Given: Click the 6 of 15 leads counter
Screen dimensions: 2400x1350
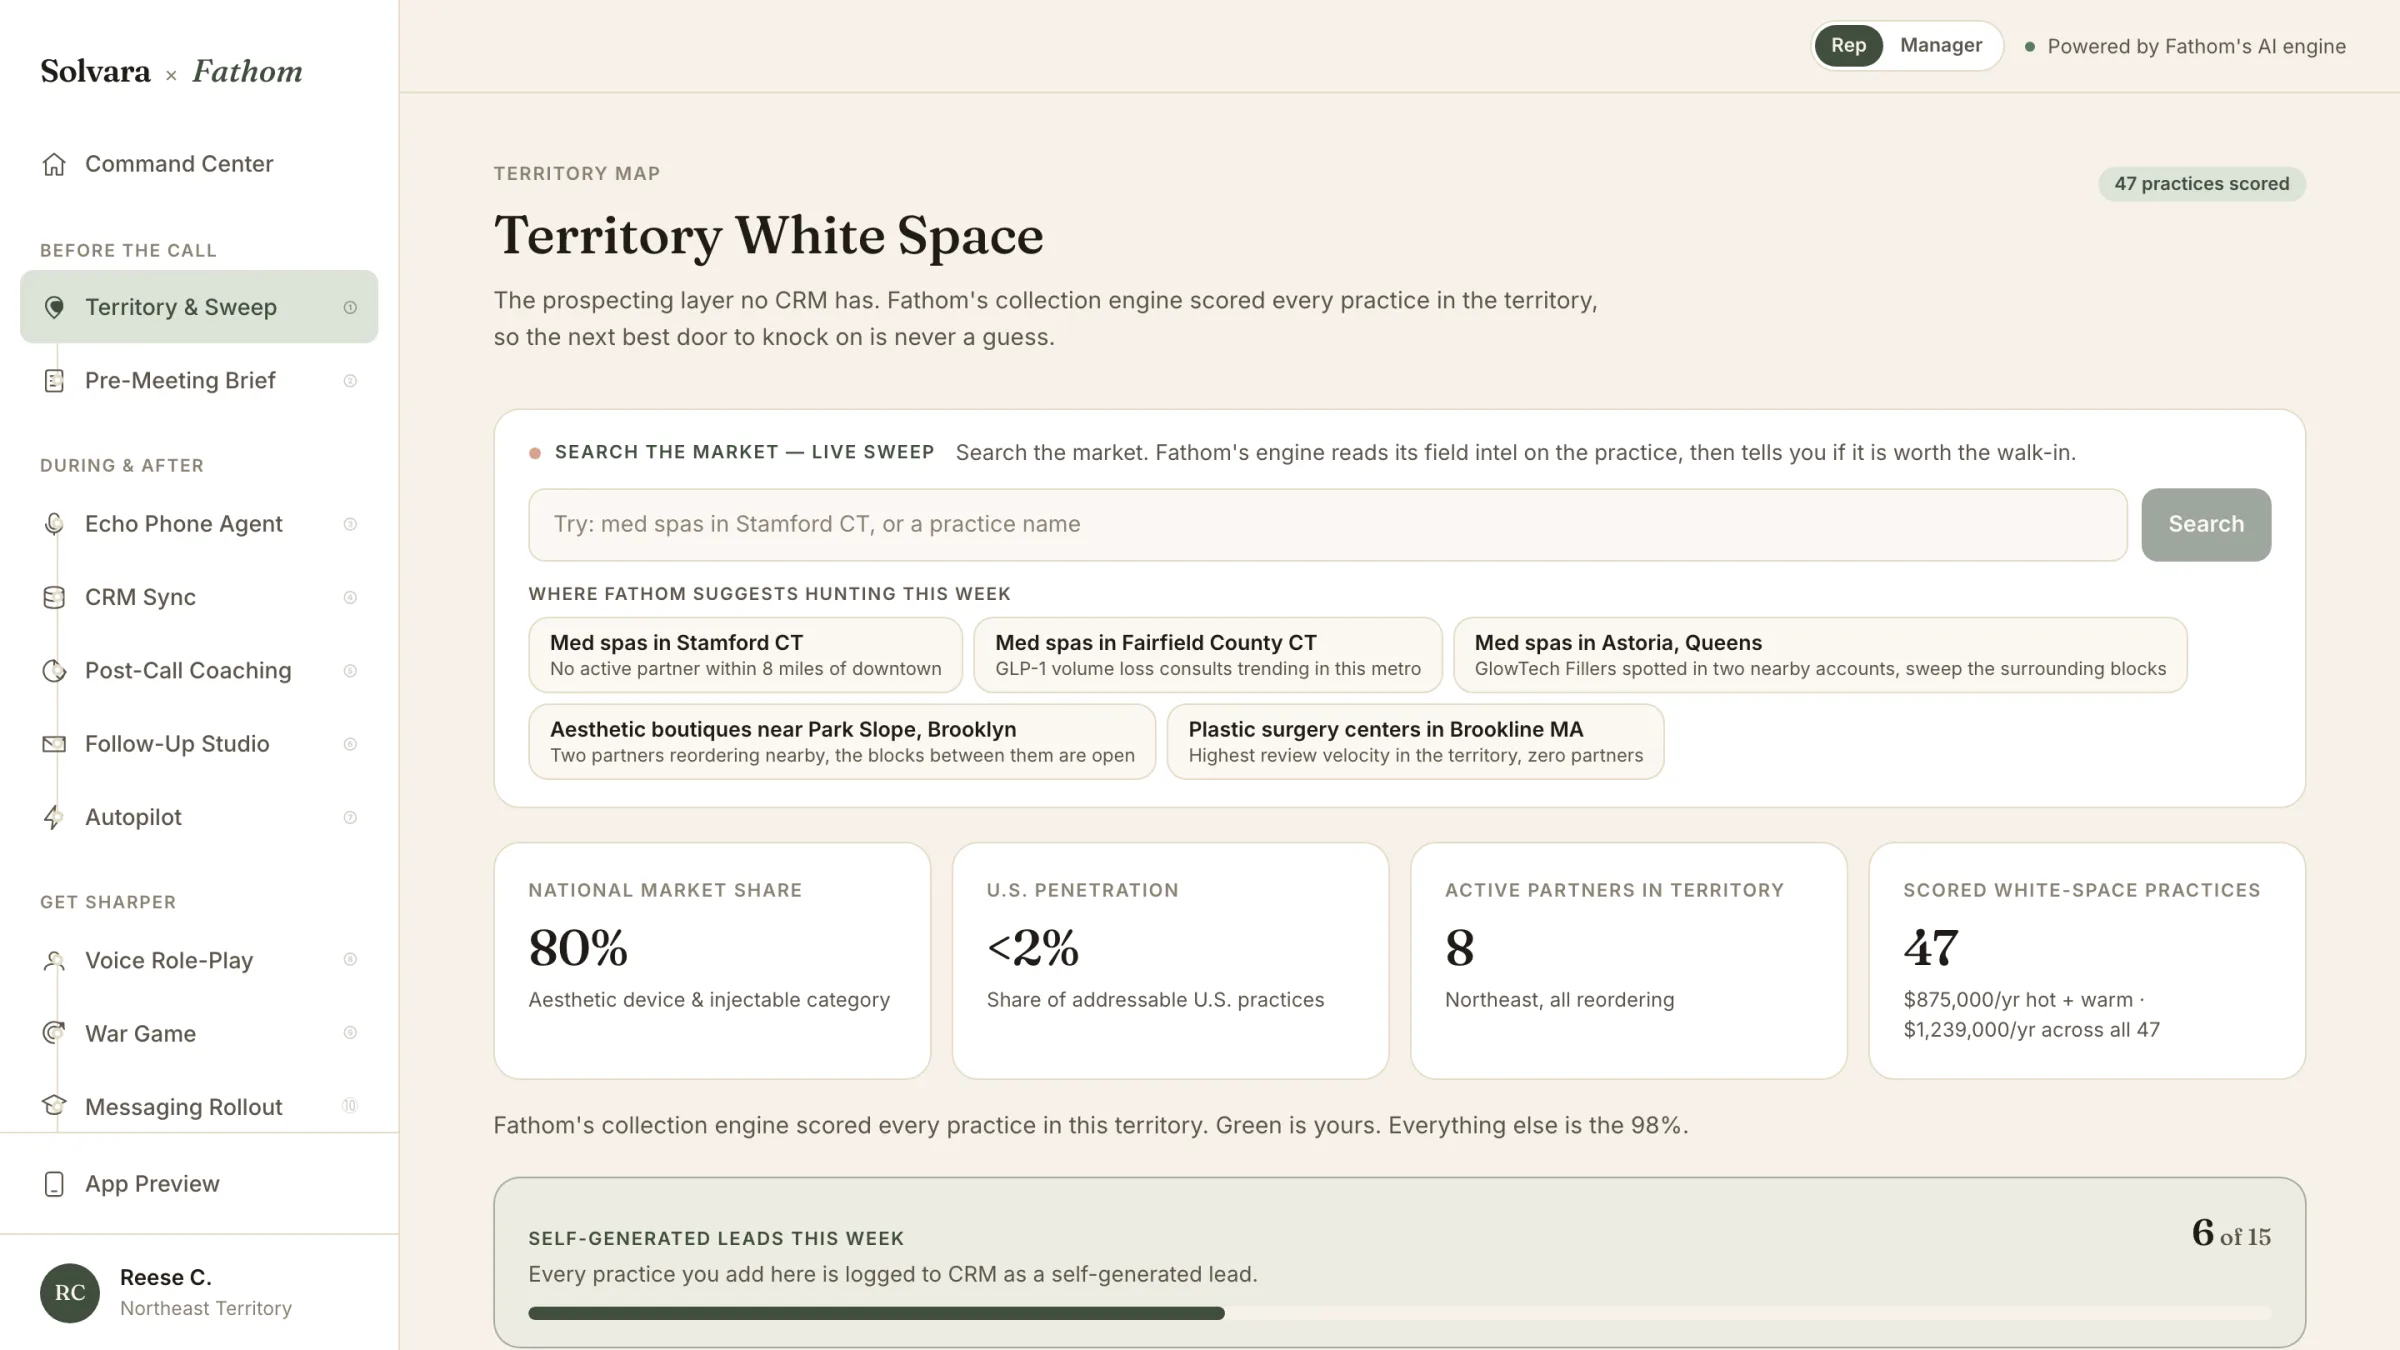Looking at the screenshot, I should tap(2231, 1233).
